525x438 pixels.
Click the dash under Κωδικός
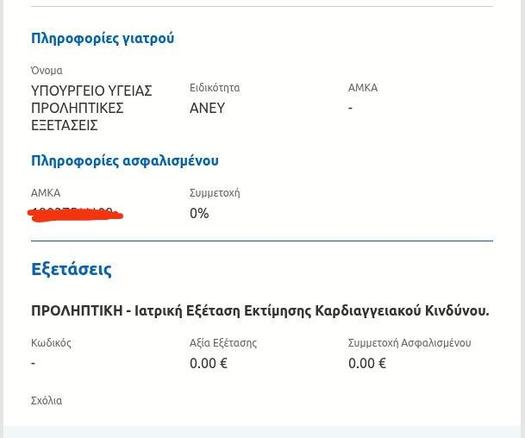(33, 363)
